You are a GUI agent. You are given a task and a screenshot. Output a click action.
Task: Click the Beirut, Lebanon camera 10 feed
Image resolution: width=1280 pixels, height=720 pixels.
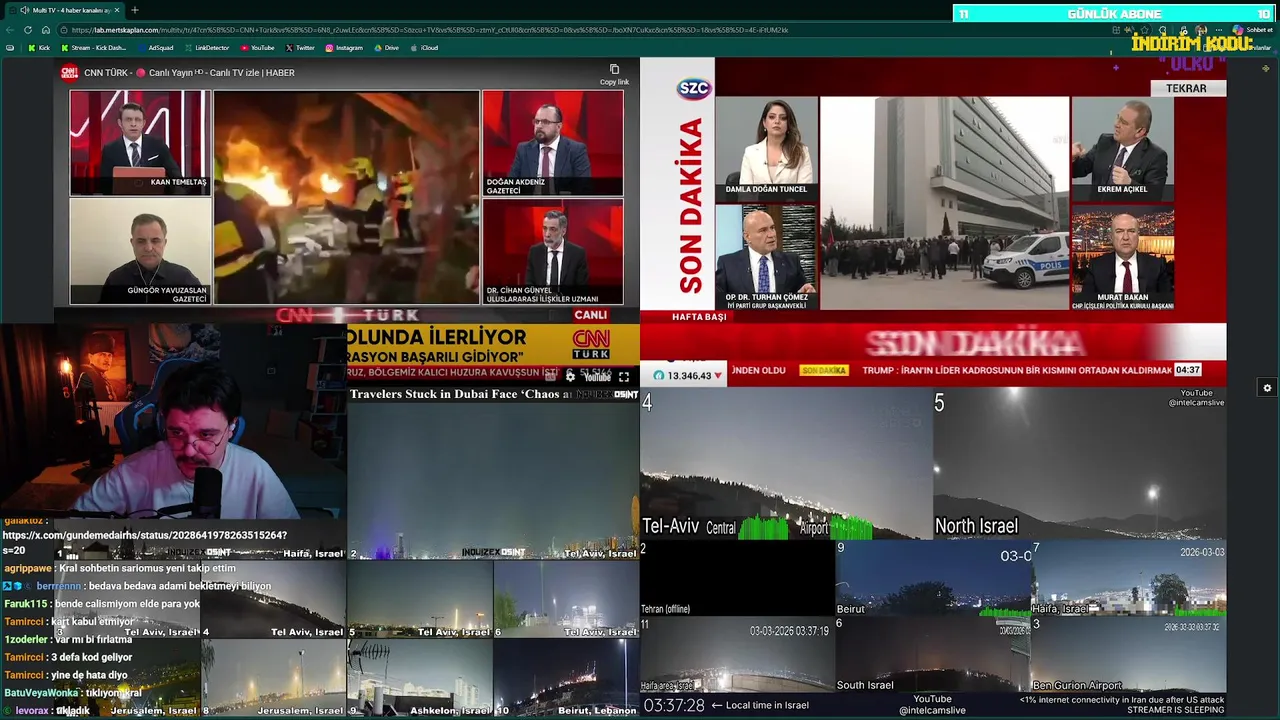point(567,678)
